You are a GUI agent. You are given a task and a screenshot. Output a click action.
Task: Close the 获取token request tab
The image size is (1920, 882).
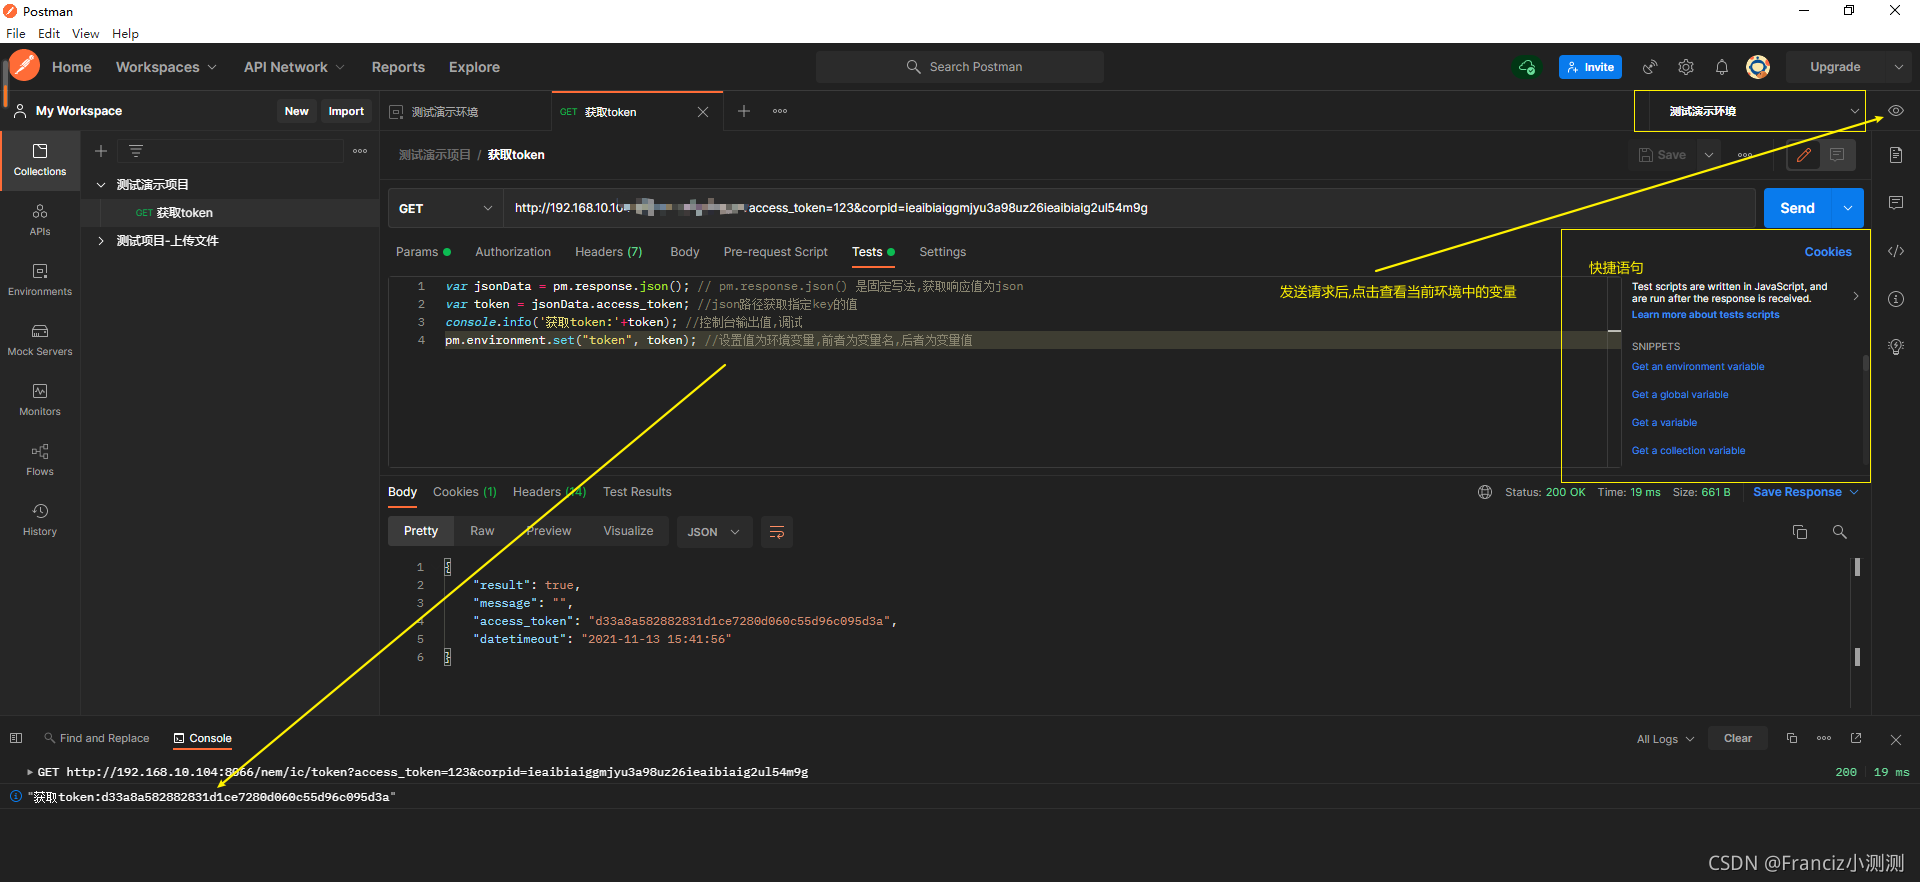[x=703, y=112]
